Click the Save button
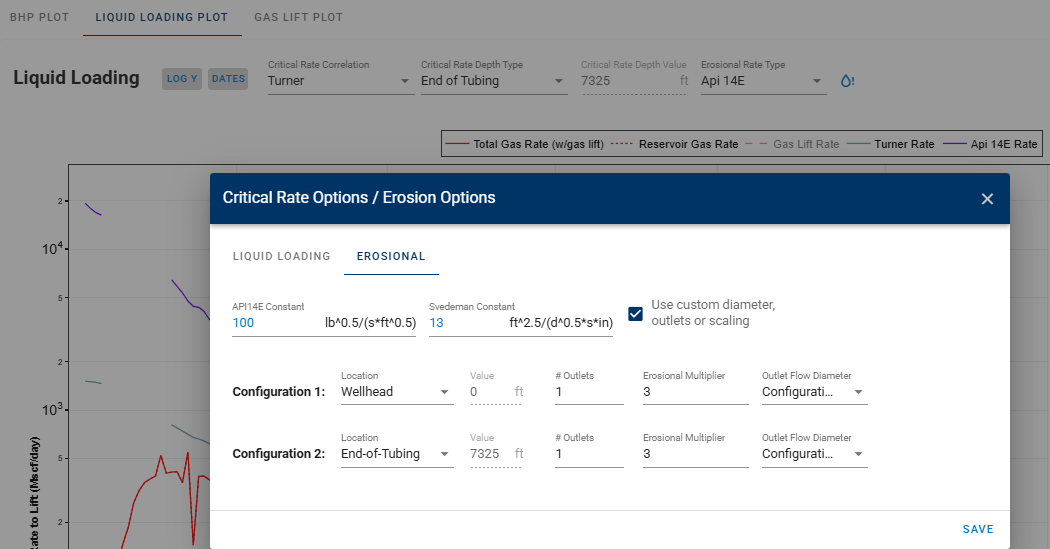Image resolution: width=1050 pixels, height=549 pixels. 977,529
